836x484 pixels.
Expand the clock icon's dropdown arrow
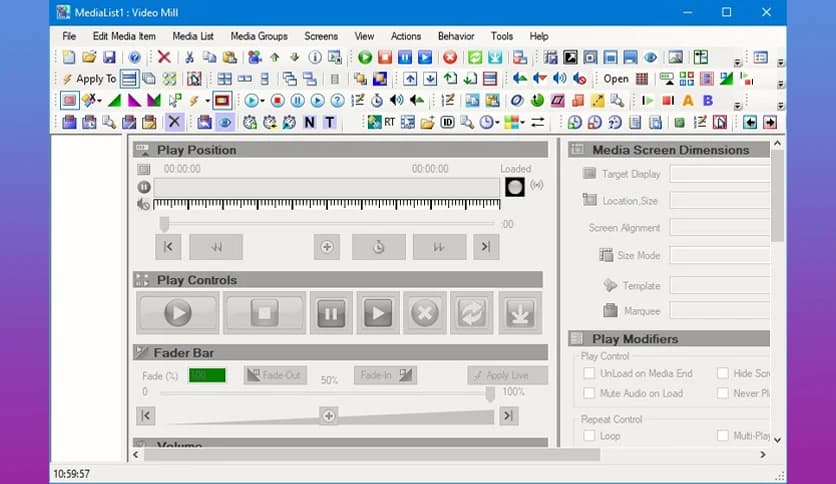[x=497, y=123]
